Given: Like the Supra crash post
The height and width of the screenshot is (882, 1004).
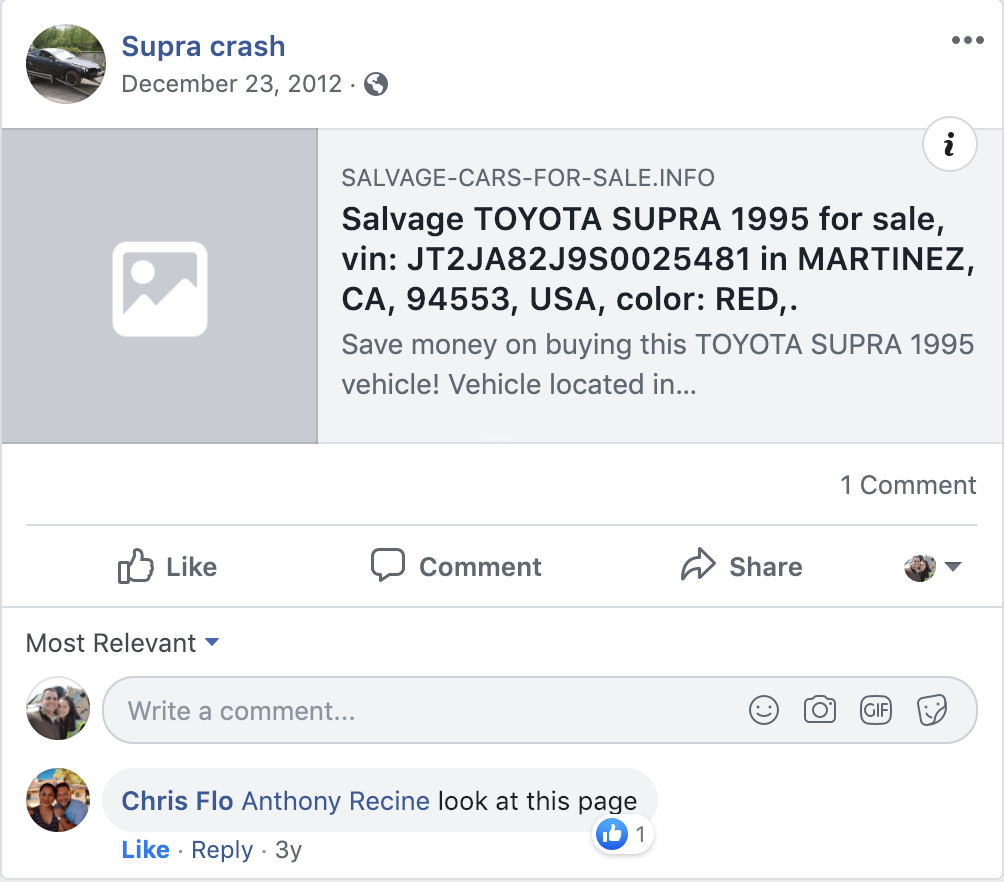Looking at the screenshot, I should click(x=168, y=566).
